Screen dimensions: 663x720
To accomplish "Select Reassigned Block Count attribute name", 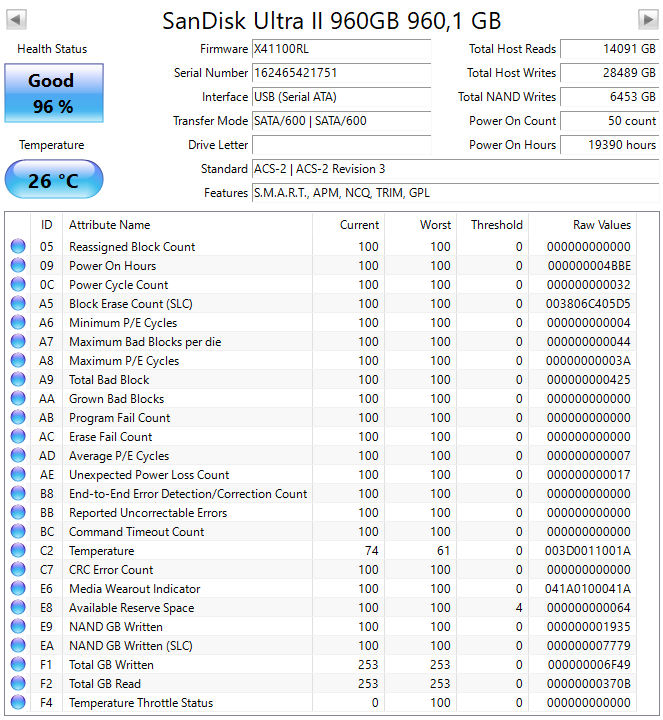I will pos(132,247).
